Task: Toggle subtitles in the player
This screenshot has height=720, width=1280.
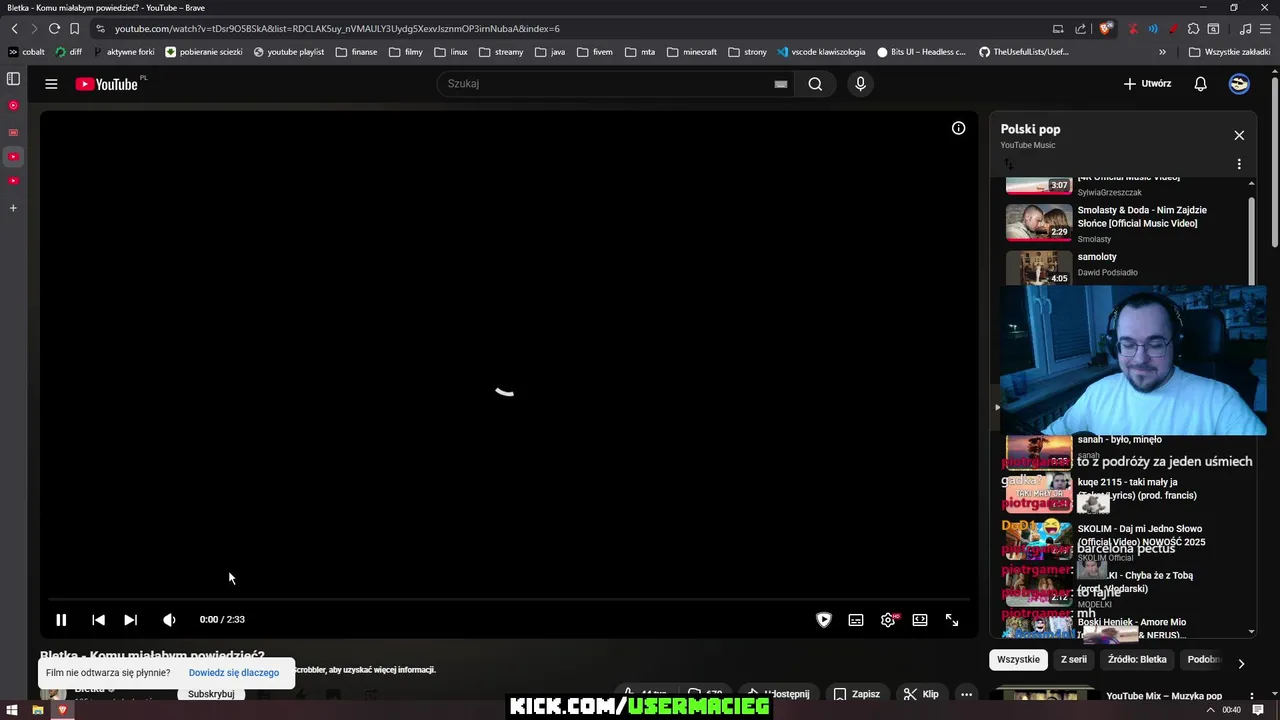Action: (x=856, y=620)
